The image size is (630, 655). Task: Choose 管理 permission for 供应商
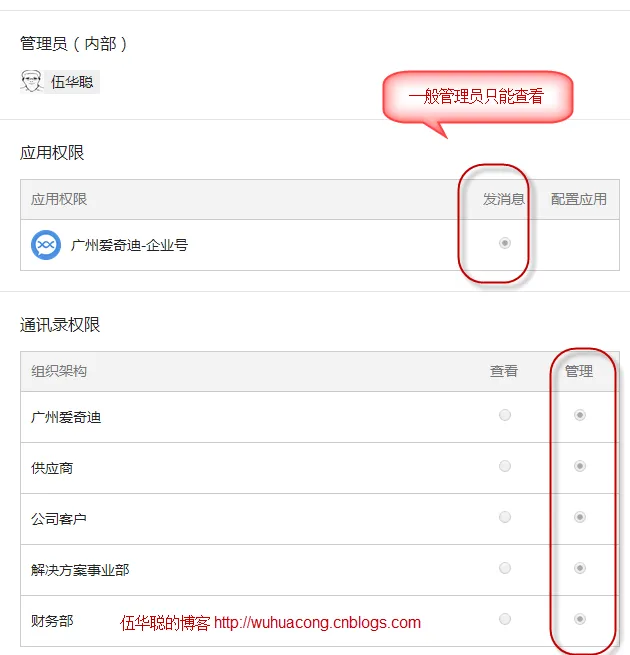click(579, 466)
